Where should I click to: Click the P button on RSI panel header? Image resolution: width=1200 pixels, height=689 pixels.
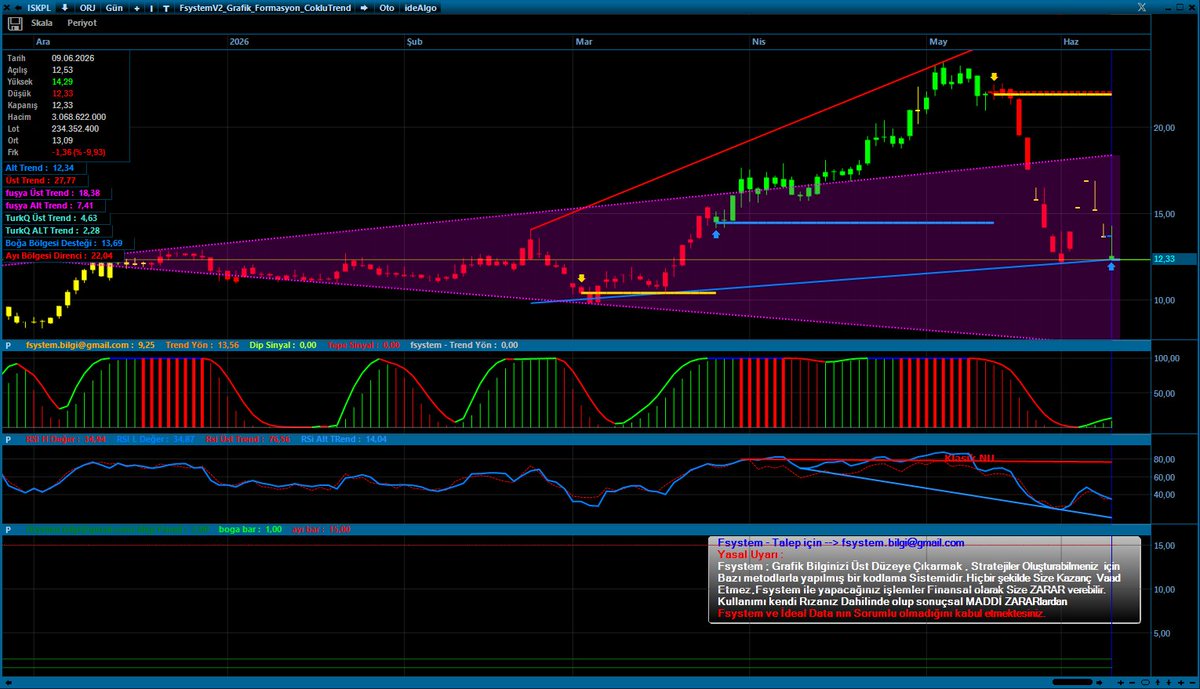(8, 438)
